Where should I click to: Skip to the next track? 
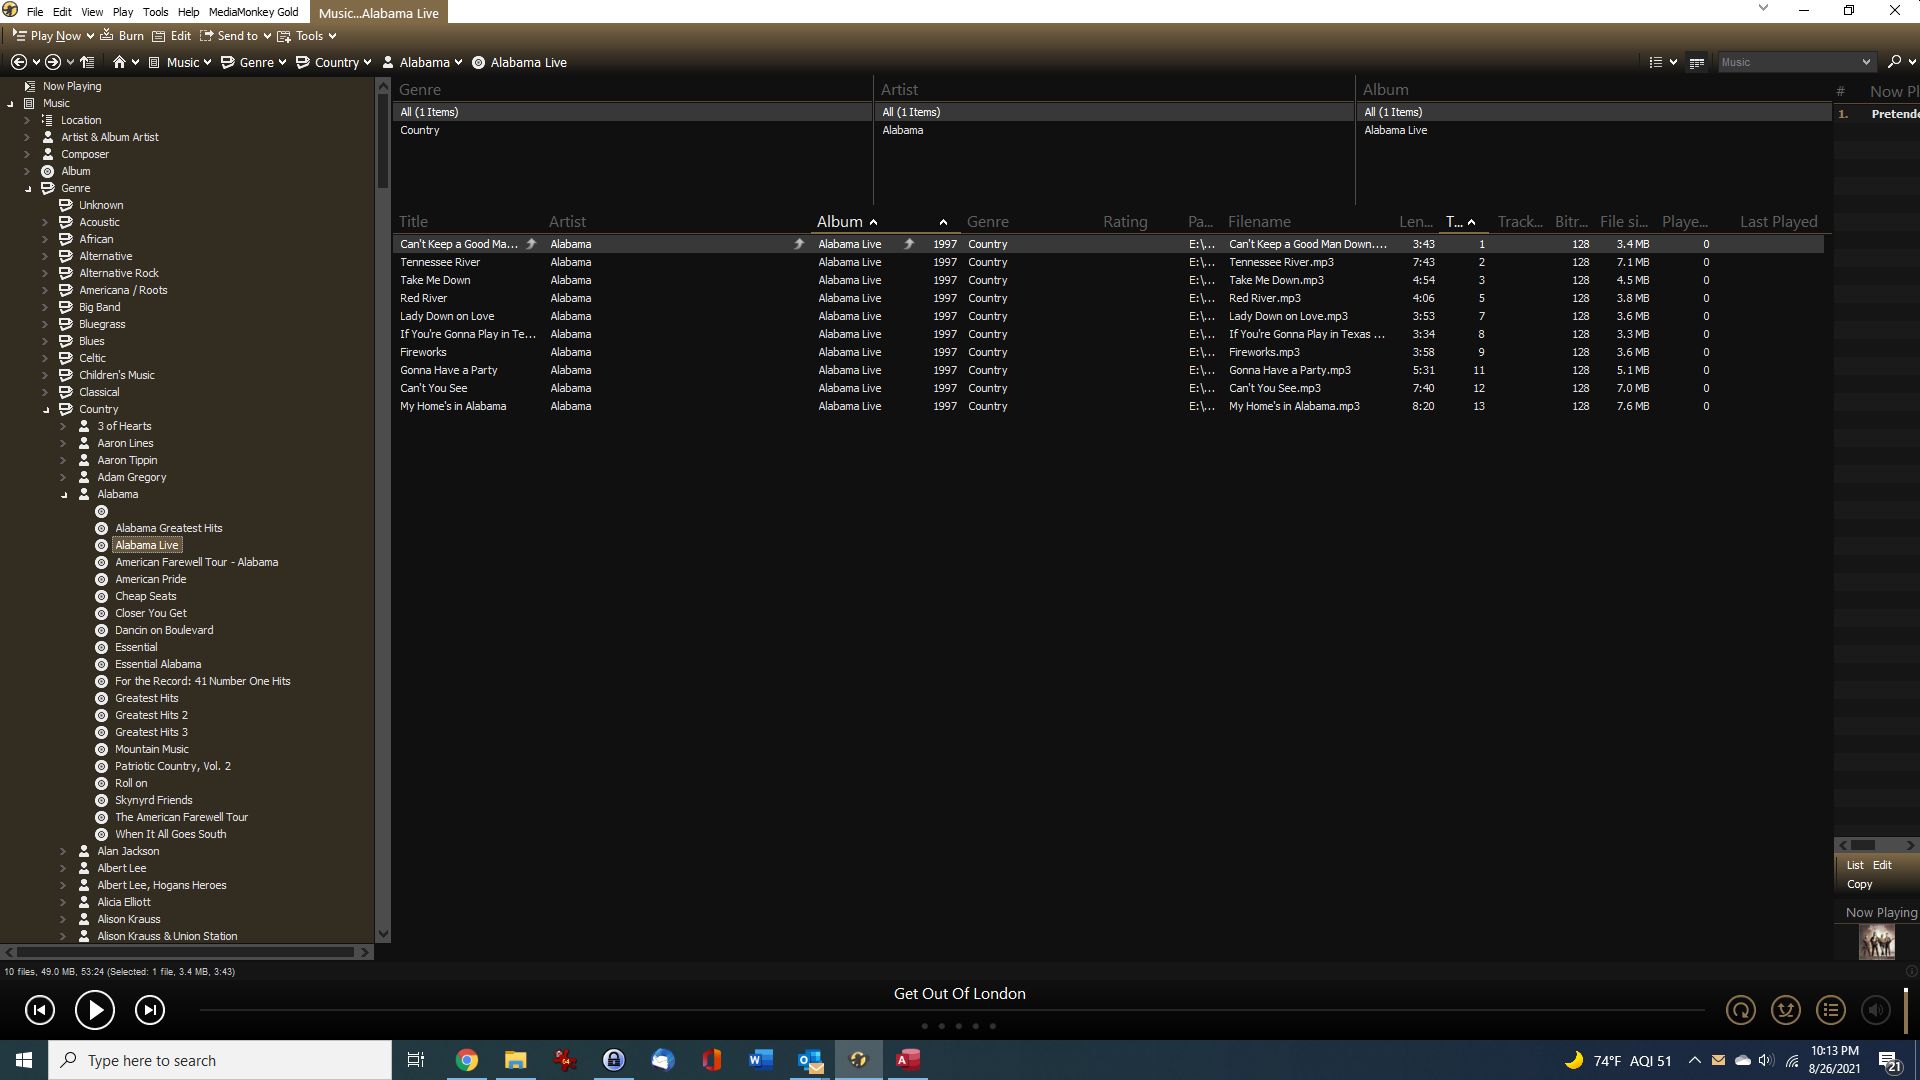click(150, 1010)
